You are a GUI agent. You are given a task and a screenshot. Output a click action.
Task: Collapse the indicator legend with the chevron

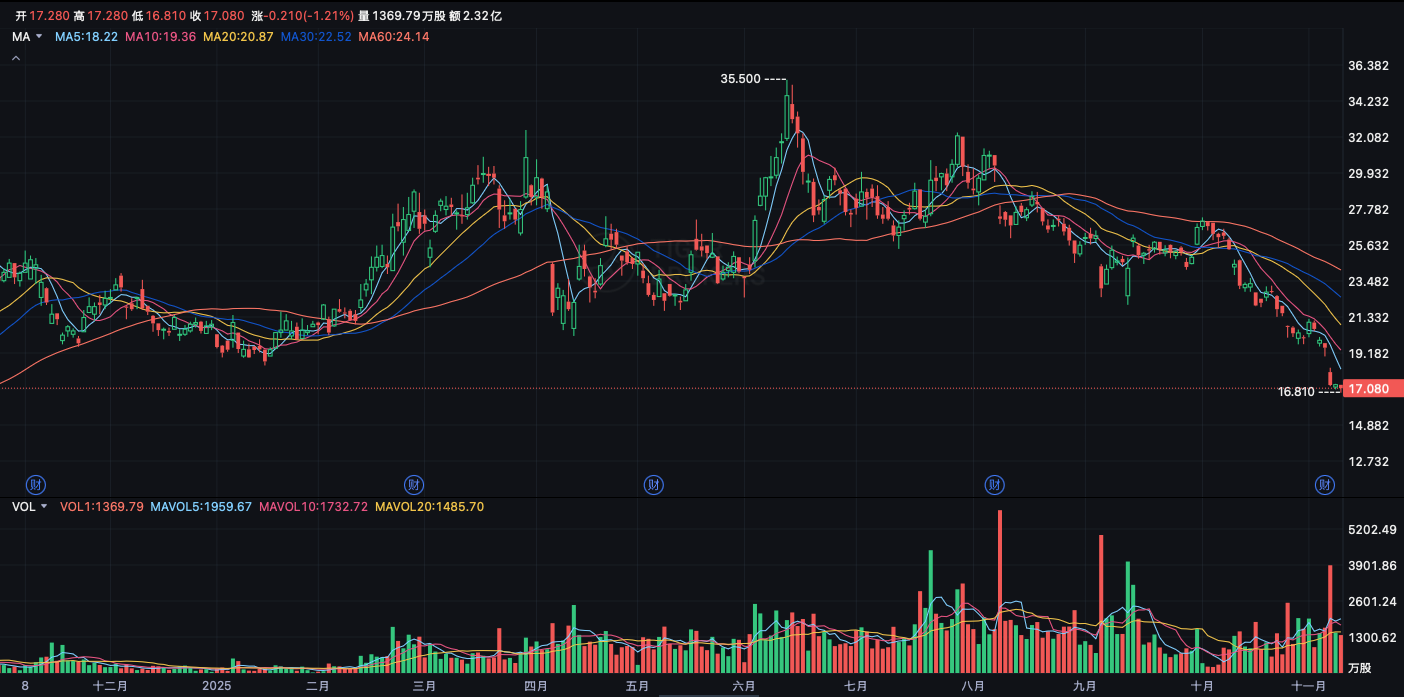16,58
